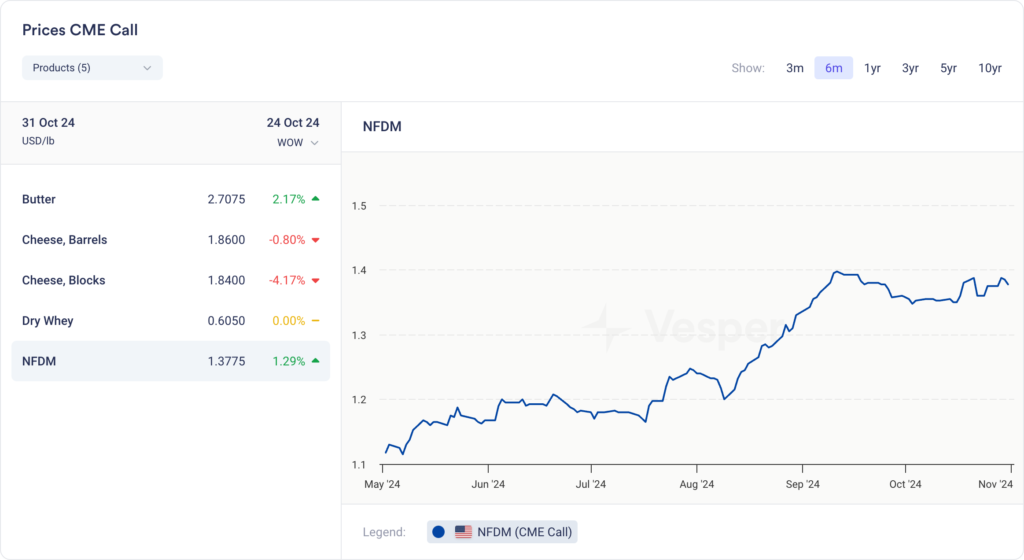Screen dimensions: 1024x560
Task: Switch chart range to 3m
Action: point(795,68)
